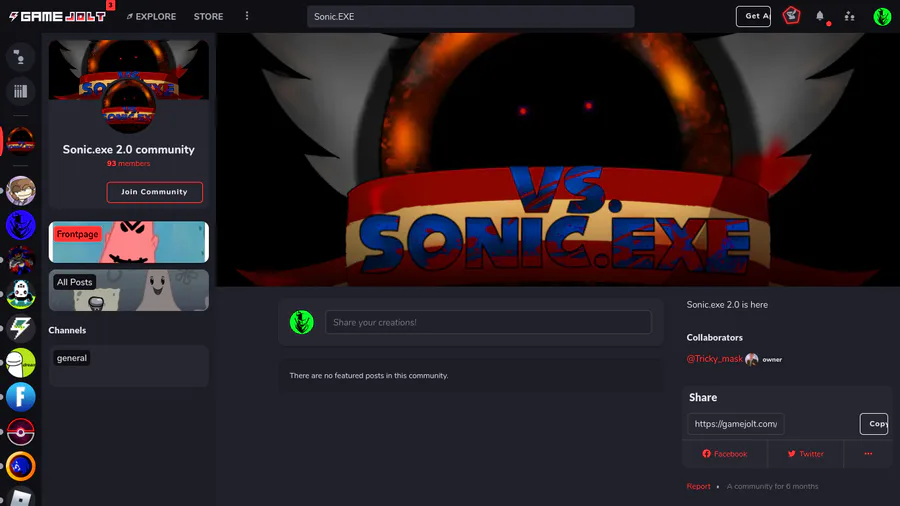Open the Pokeball community icon
Viewport: 900px width, 506px height.
tap(21, 431)
